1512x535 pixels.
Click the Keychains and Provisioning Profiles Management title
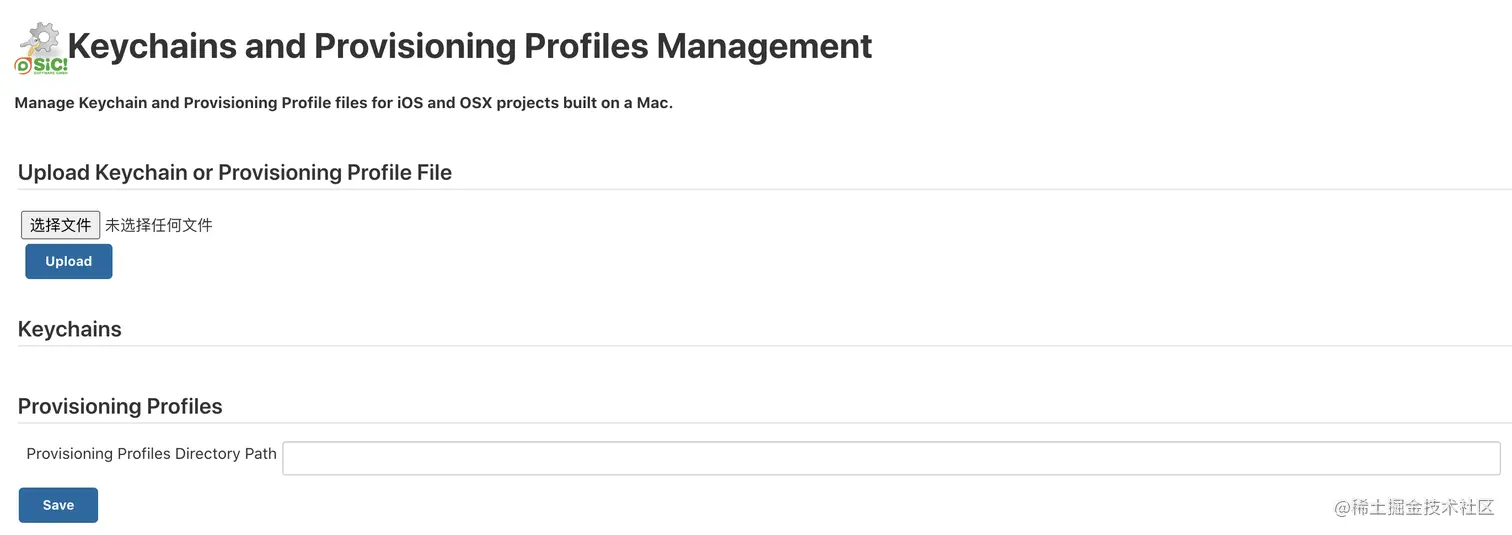[470, 46]
